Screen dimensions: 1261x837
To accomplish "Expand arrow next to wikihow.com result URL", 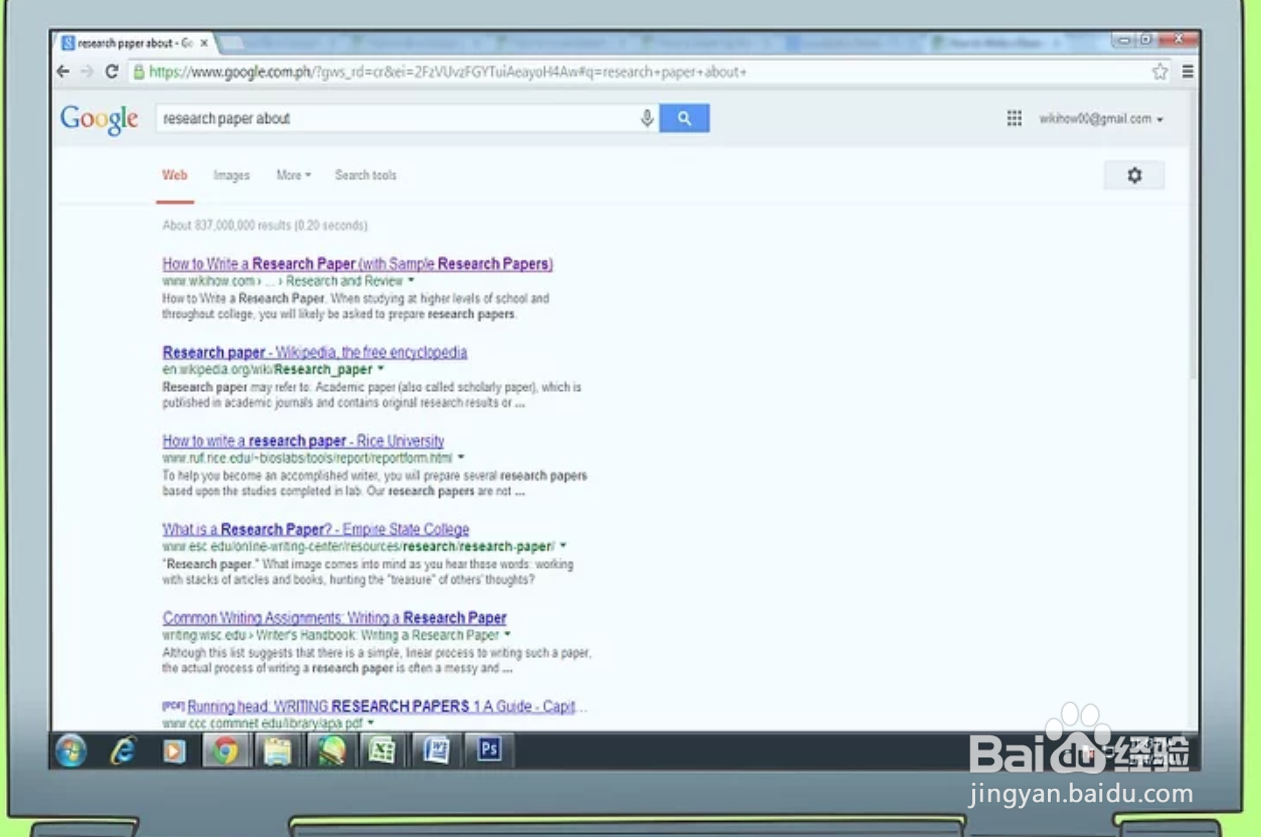I will pos(411,281).
